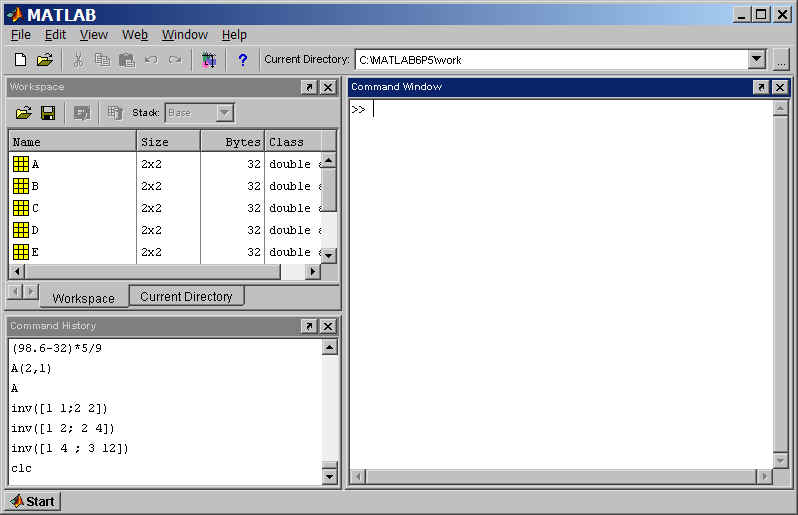Select variable B matrix icon
The image size is (798, 515).
(21, 186)
